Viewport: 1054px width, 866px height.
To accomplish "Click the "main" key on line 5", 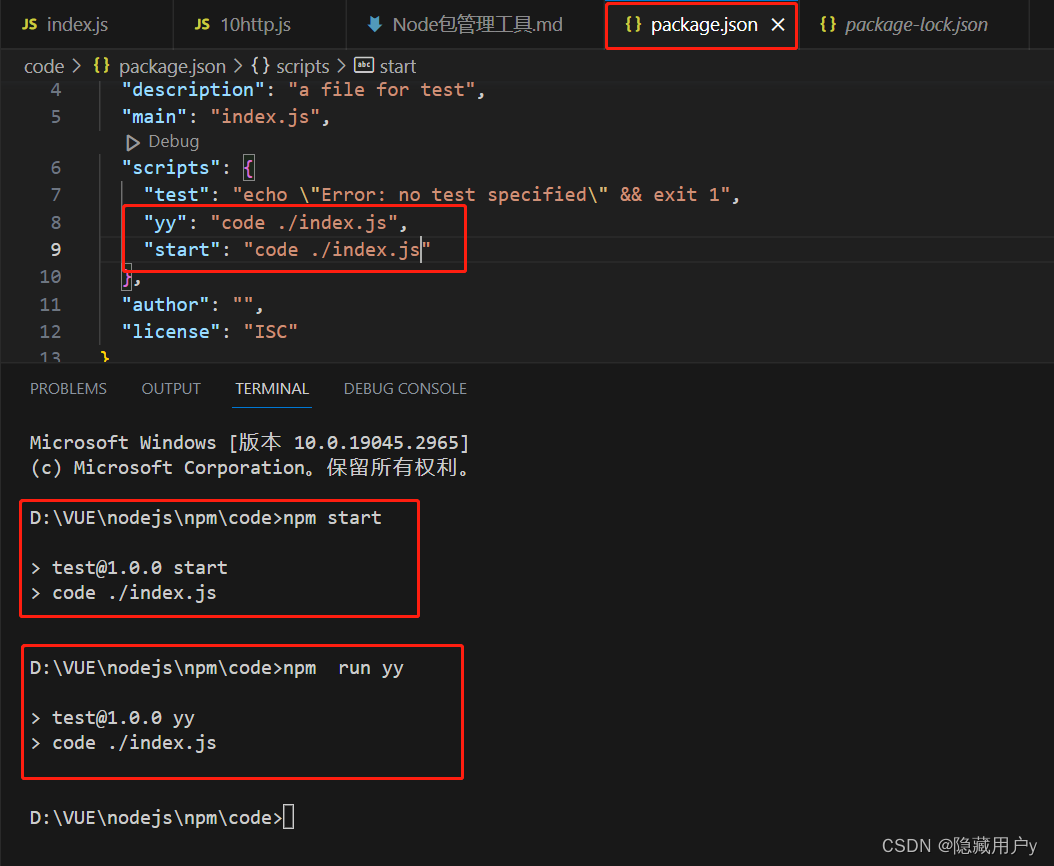I will pos(154,117).
